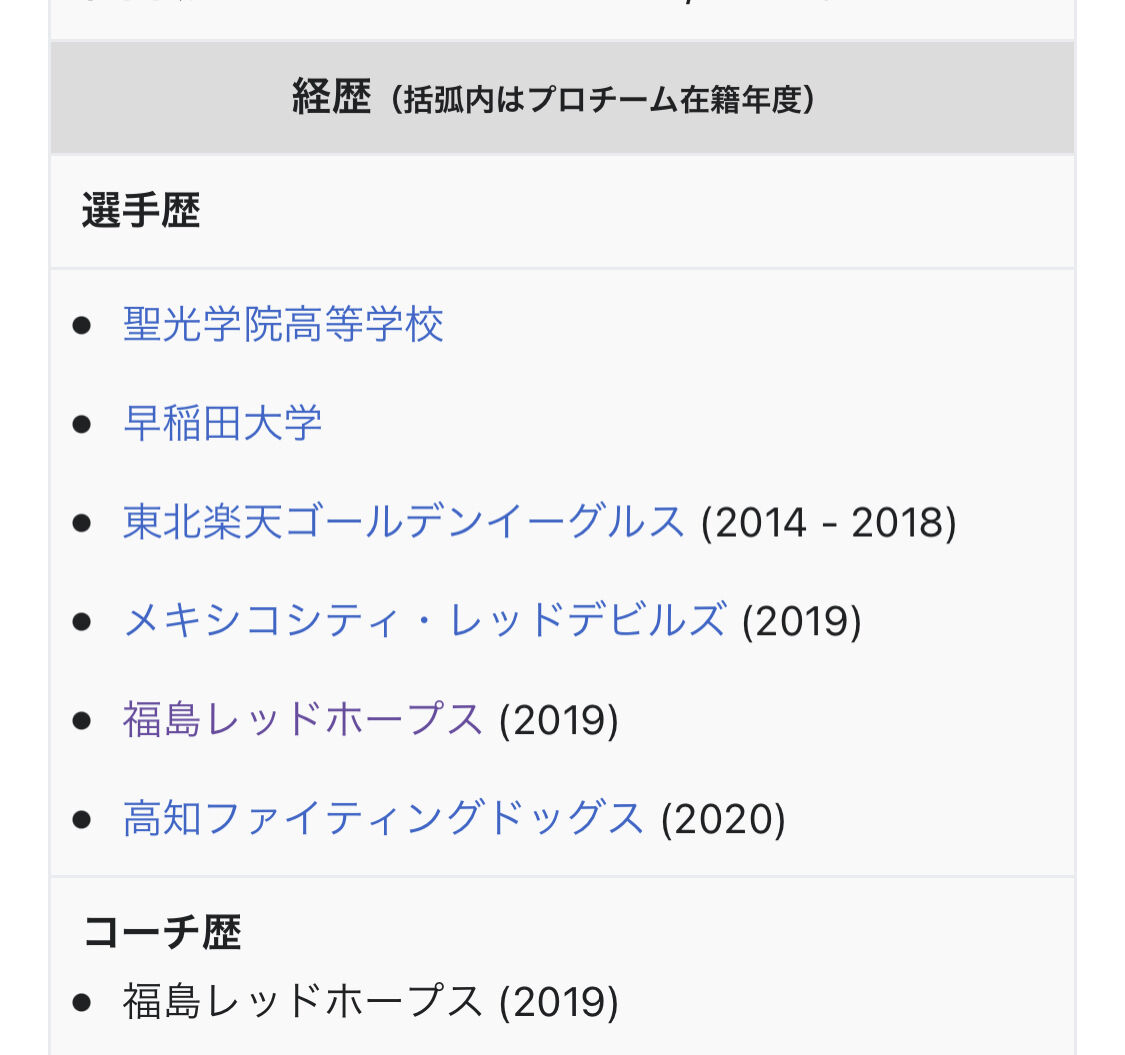
Task: Click the purple 福島レッドホープス link
Action: pyautogui.click(x=303, y=719)
